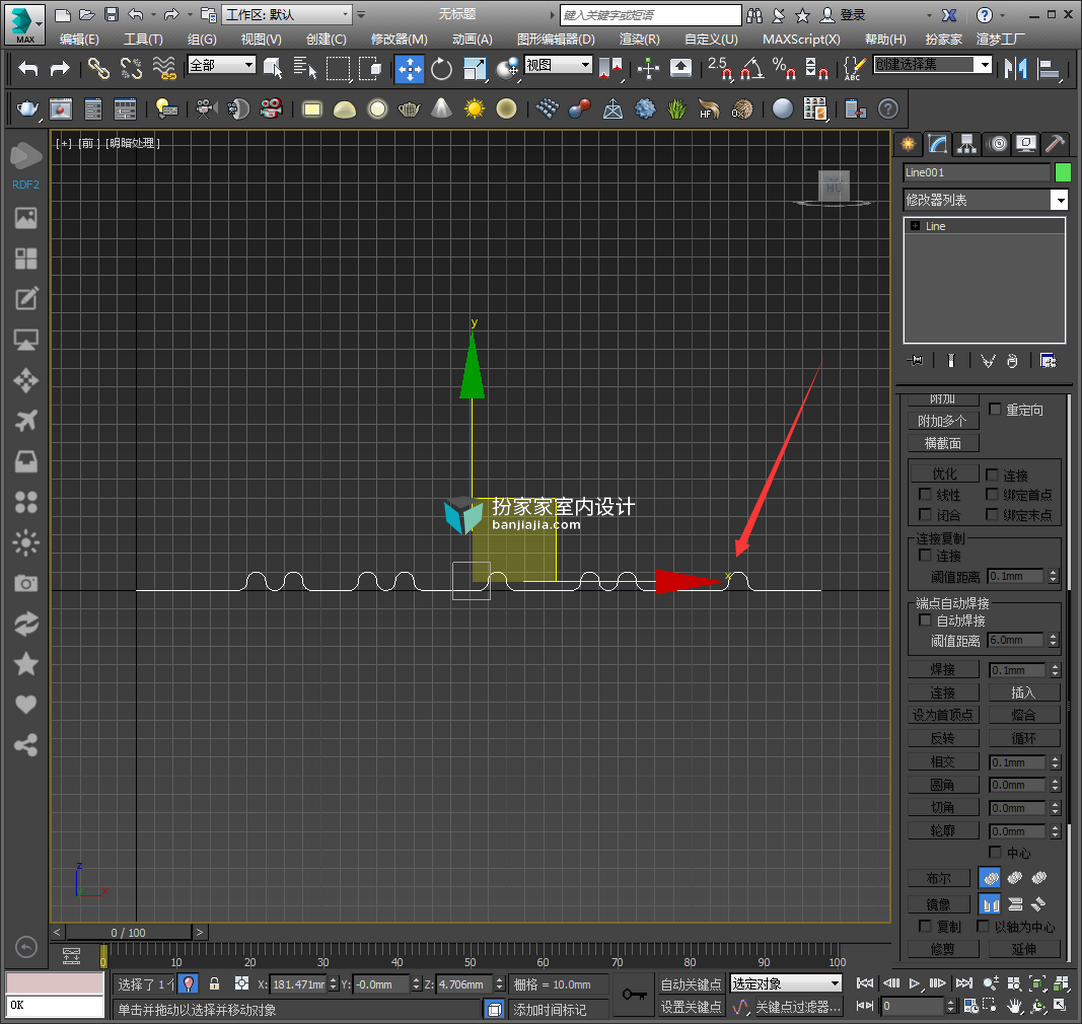The width and height of the screenshot is (1082, 1024).
Task: Click the share icon in left sidebar
Action: click(26, 745)
